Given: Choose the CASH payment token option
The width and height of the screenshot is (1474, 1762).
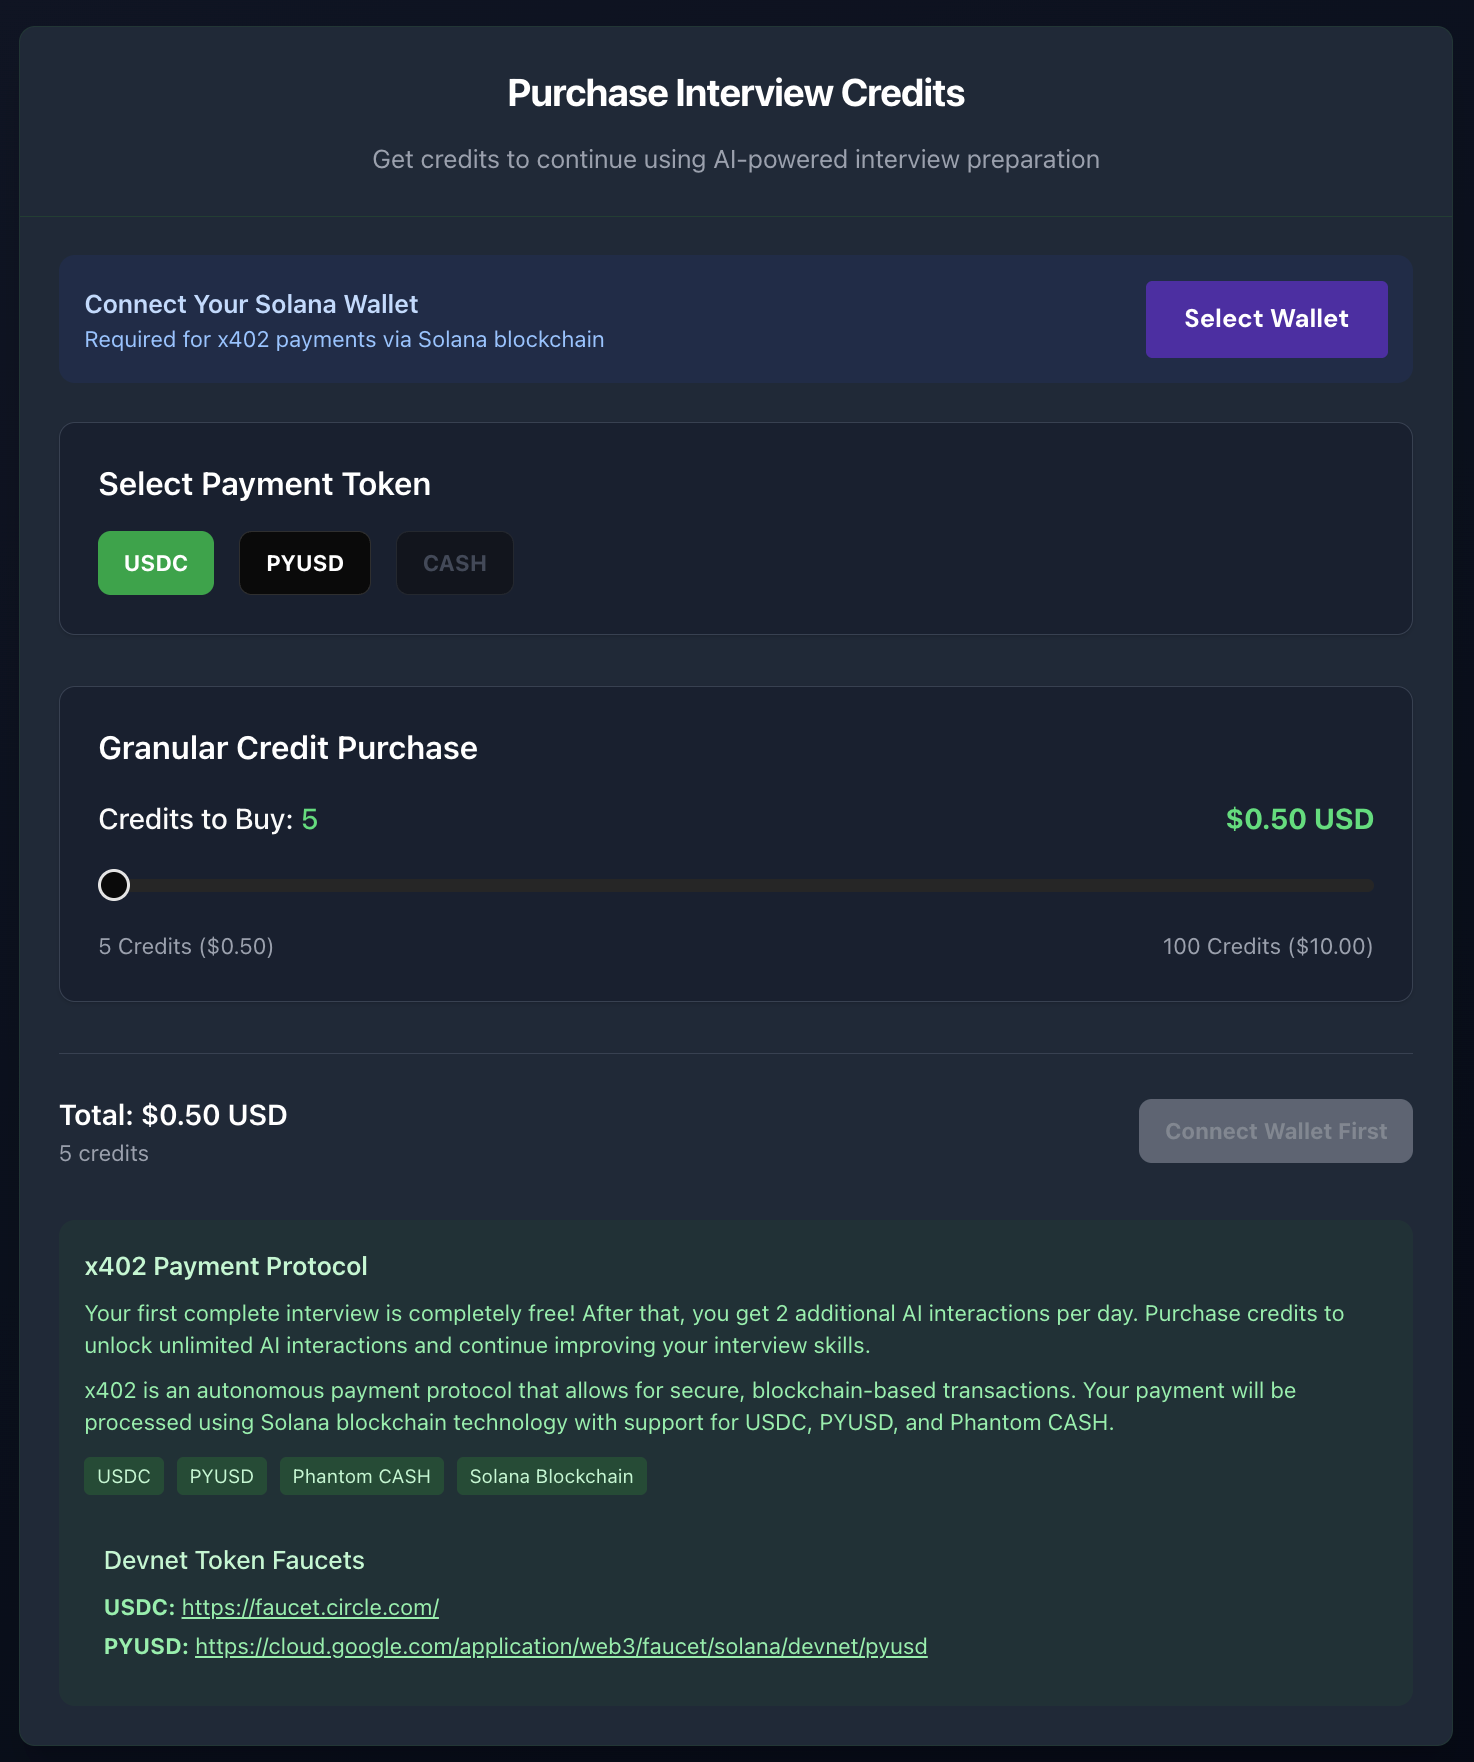Looking at the screenshot, I should pos(454,562).
